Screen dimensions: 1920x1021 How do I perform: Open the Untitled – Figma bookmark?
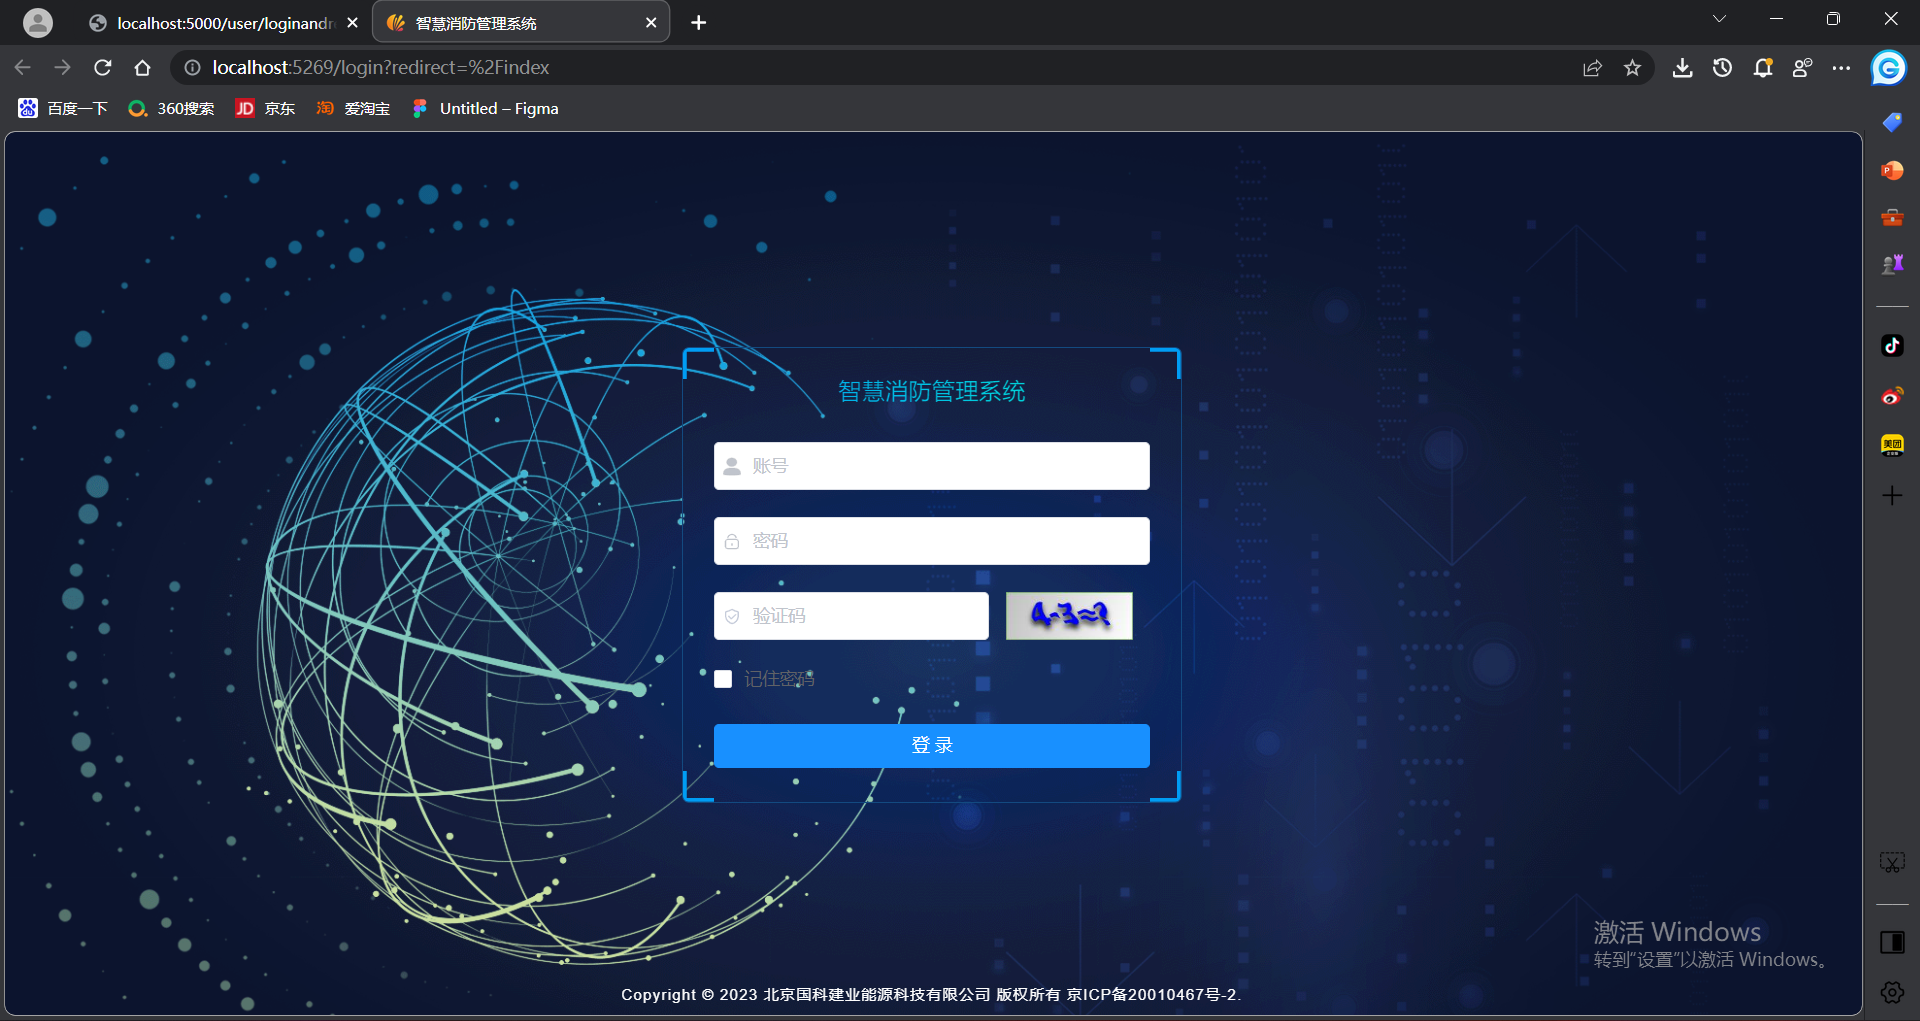(x=485, y=108)
